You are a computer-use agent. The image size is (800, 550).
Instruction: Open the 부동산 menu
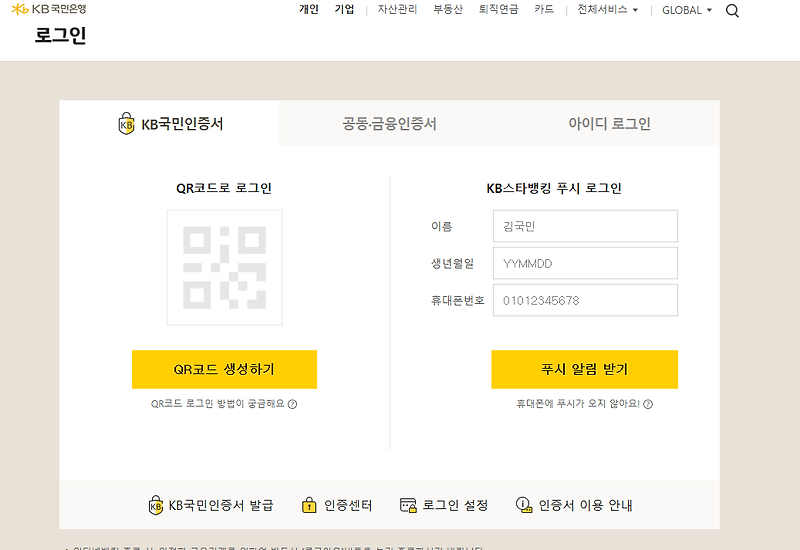[447, 9]
